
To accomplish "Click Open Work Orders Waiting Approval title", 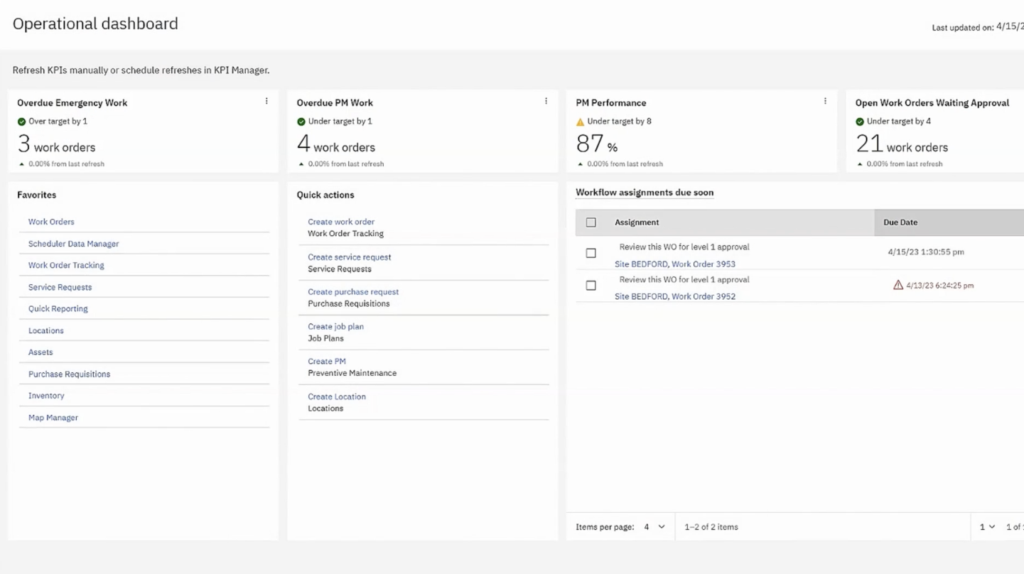I will (932, 103).
